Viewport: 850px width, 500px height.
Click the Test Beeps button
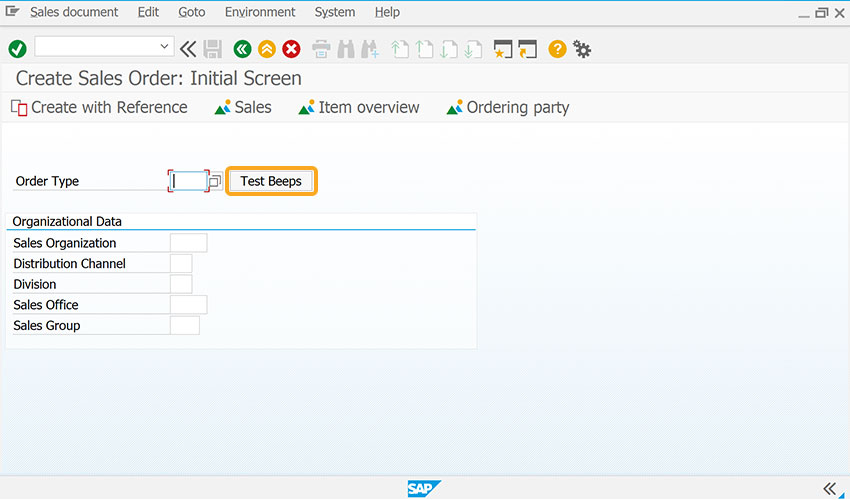[x=271, y=181]
